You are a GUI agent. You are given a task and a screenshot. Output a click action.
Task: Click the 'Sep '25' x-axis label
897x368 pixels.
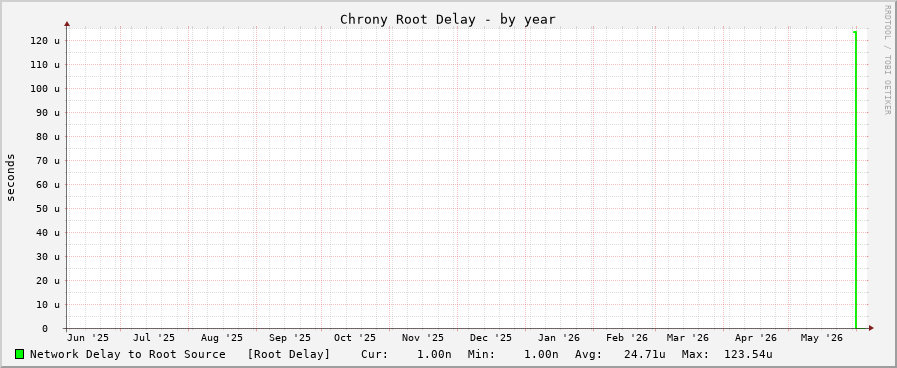click(290, 338)
